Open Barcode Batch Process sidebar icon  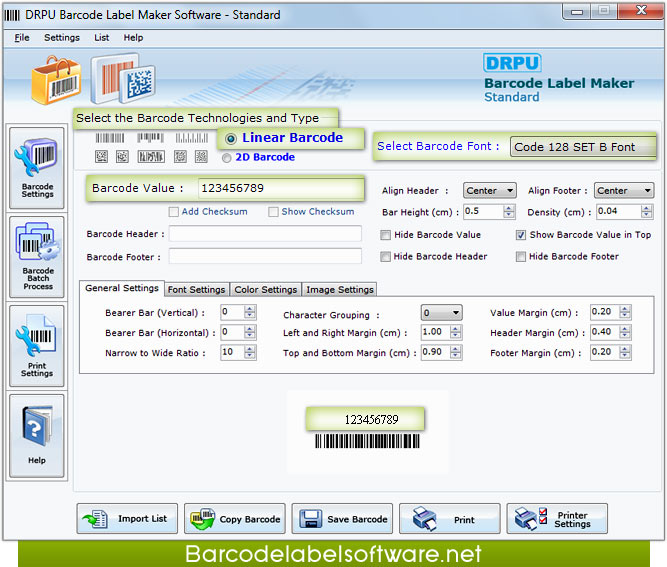point(37,257)
